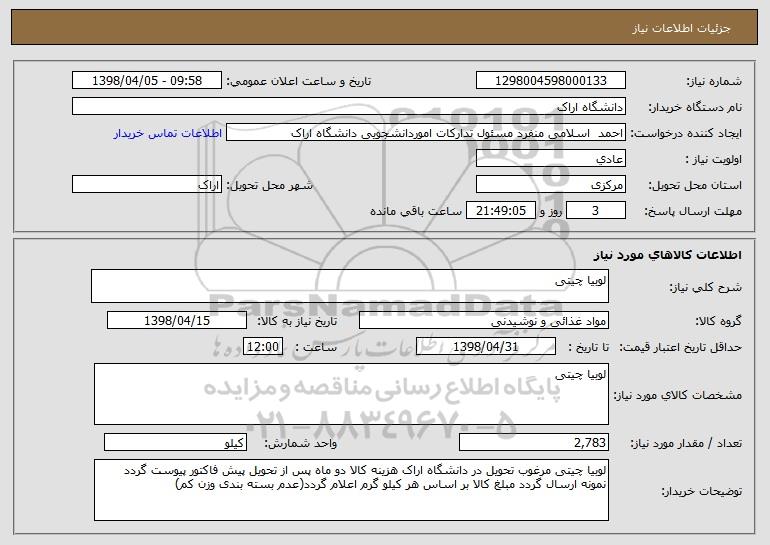Click the label شرح کلی نیاز
This screenshot has width=770, height=545.
click(706, 287)
